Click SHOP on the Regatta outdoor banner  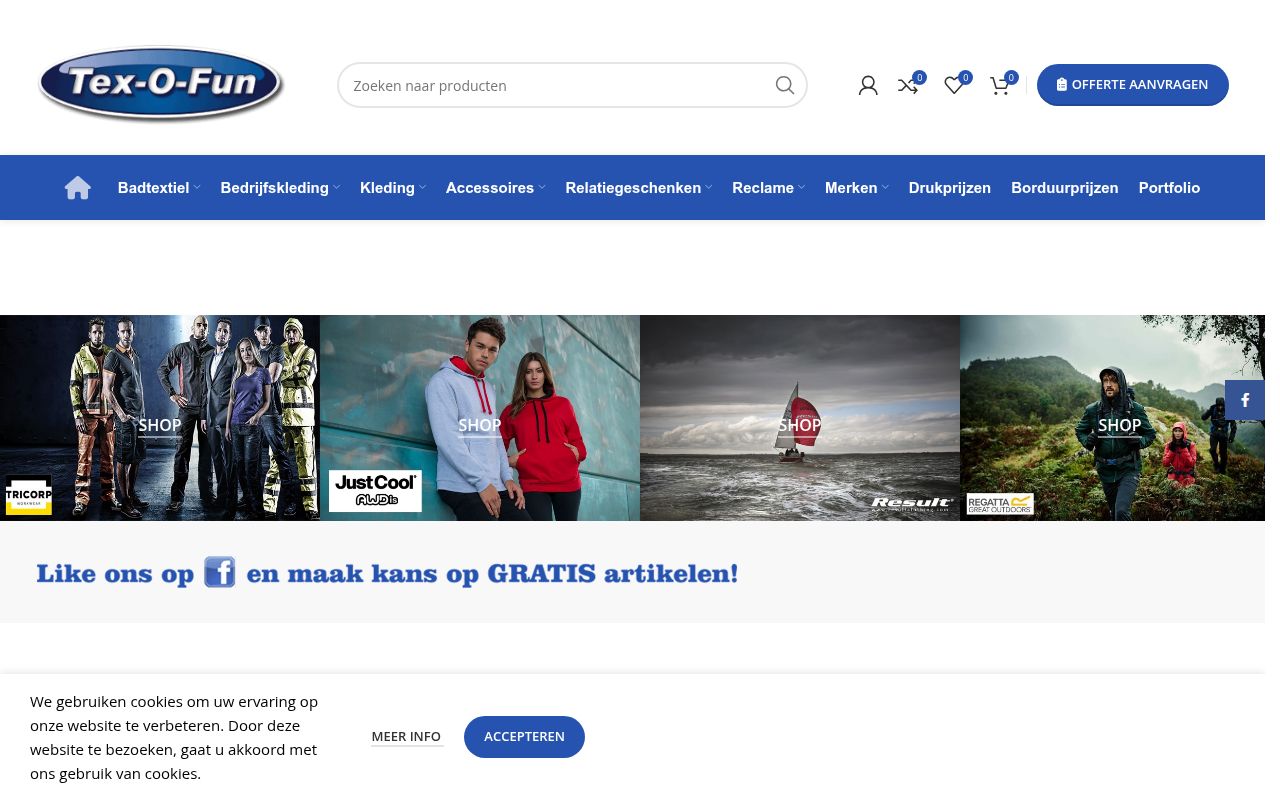tap(1120, 426)
